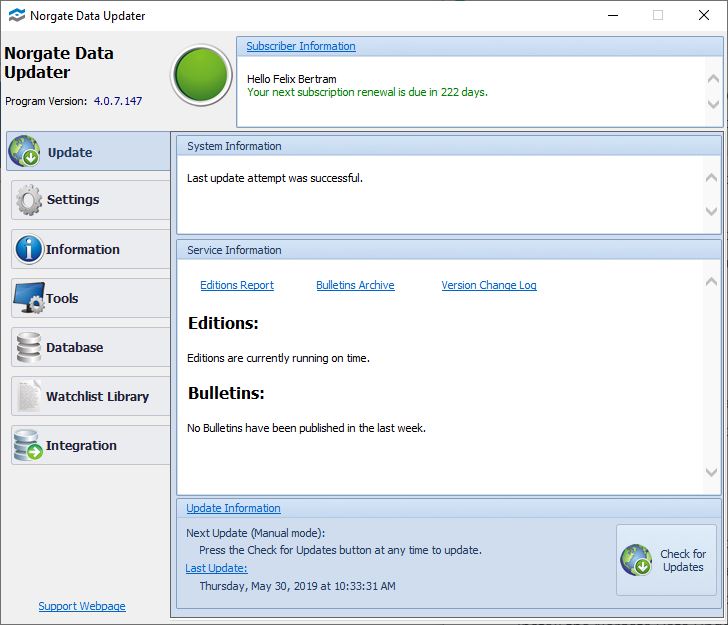Close the Norgate Data Updater window
728x625 pixels.
(703, 15)
